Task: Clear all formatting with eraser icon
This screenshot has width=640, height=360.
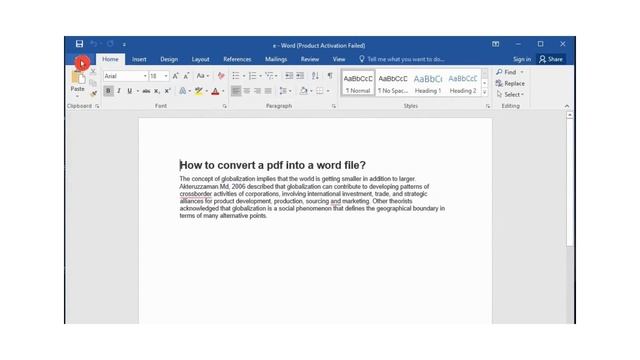Action: point(221,76)
